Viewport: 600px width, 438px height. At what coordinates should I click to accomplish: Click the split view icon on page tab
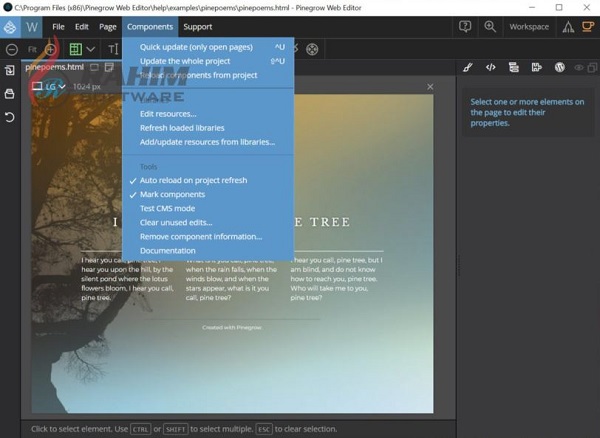pyautogui.click(x=109, y=67)
